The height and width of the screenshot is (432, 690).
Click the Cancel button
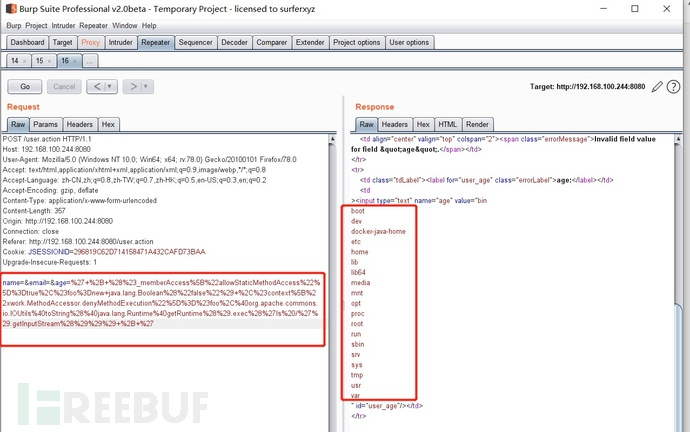(64, 87)
